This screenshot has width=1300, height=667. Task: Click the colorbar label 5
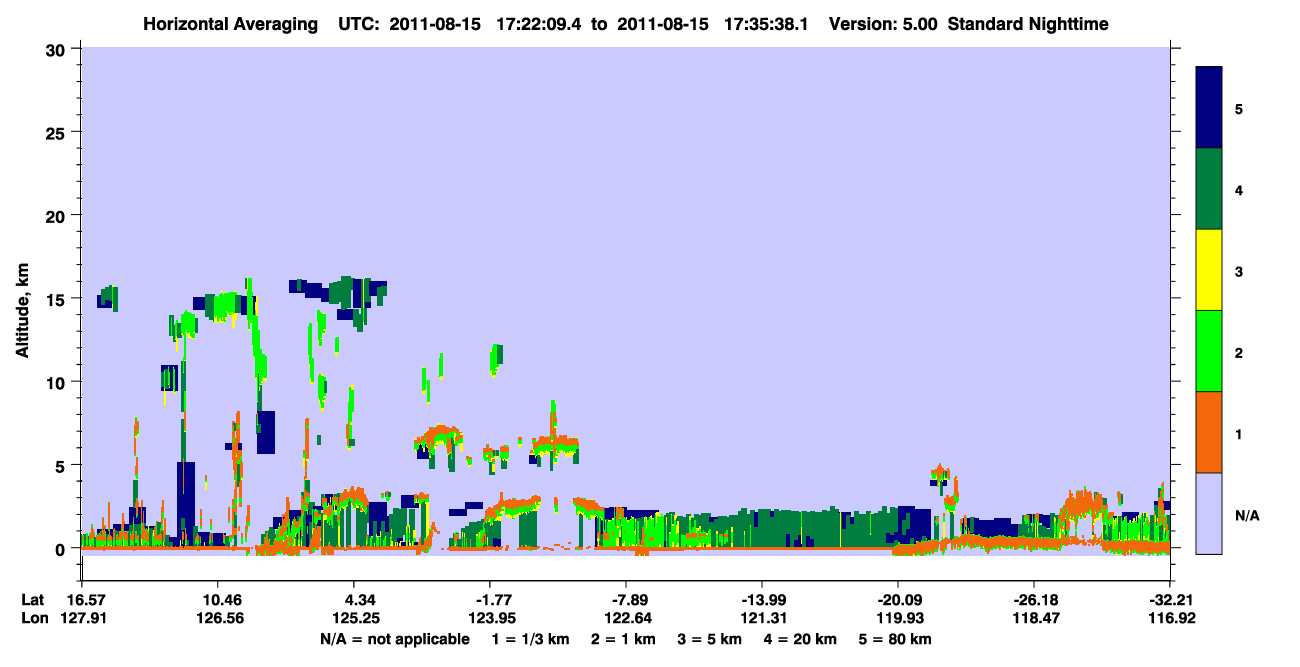pos(1238,108)
